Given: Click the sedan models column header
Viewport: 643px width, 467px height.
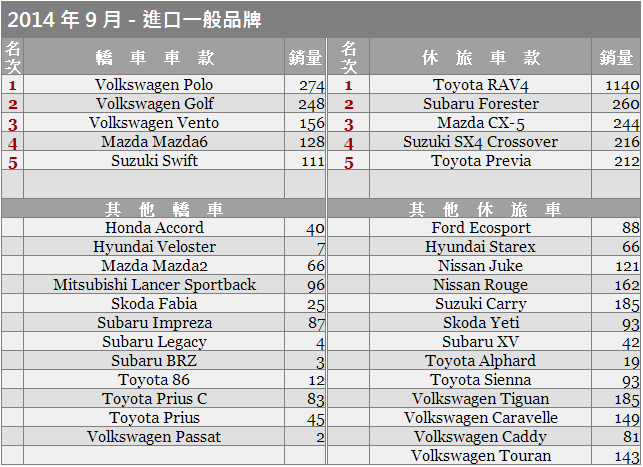Looking at the screenshot, I should tap(154, 57).
